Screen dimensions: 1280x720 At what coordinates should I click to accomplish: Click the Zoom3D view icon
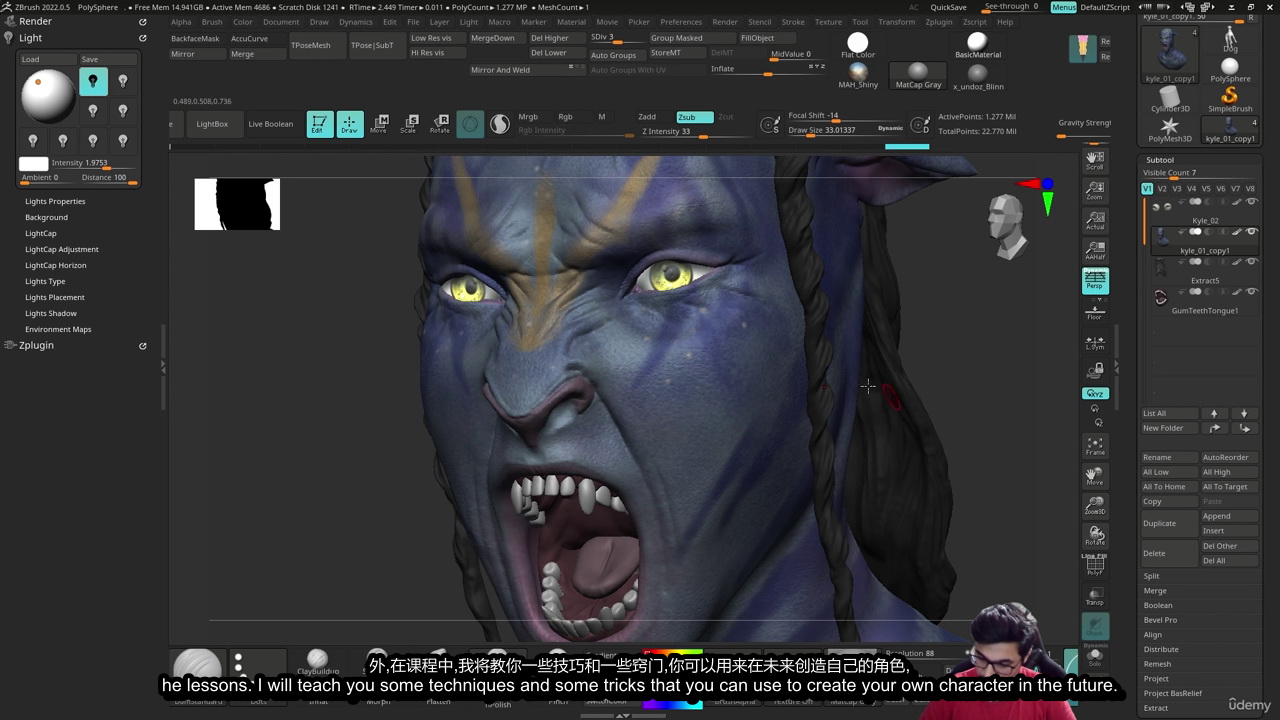(x=1095, y=506)
